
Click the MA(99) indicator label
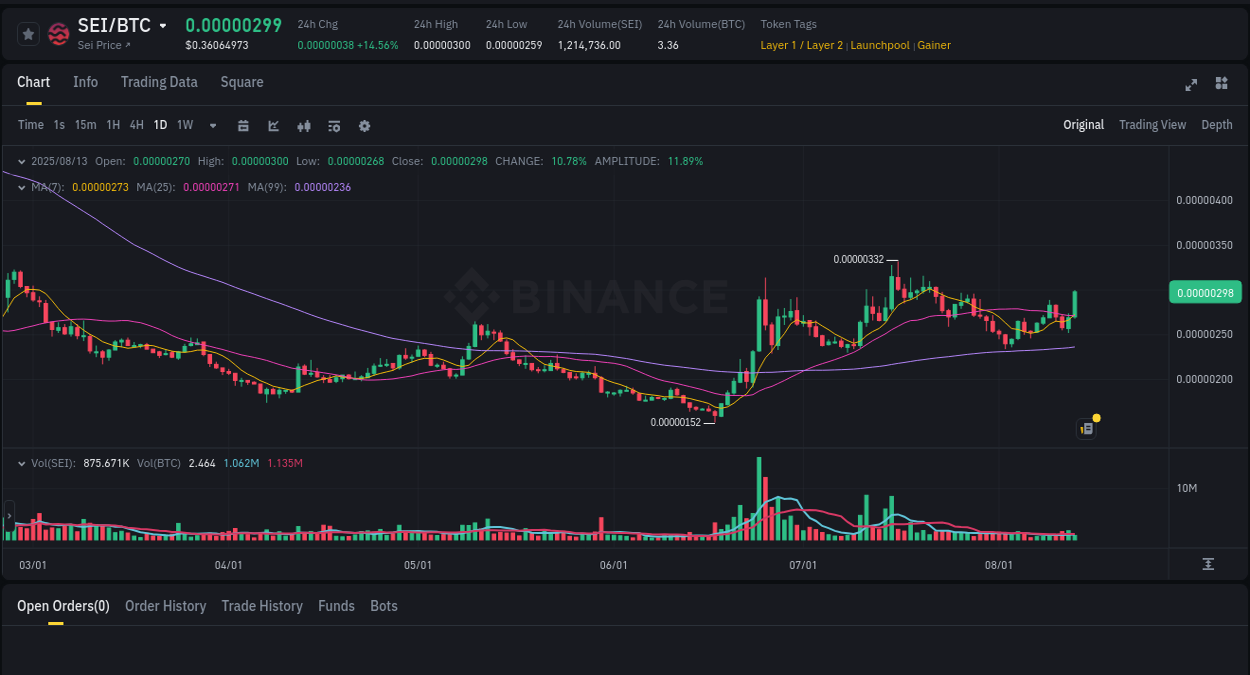tap(269, 187)
